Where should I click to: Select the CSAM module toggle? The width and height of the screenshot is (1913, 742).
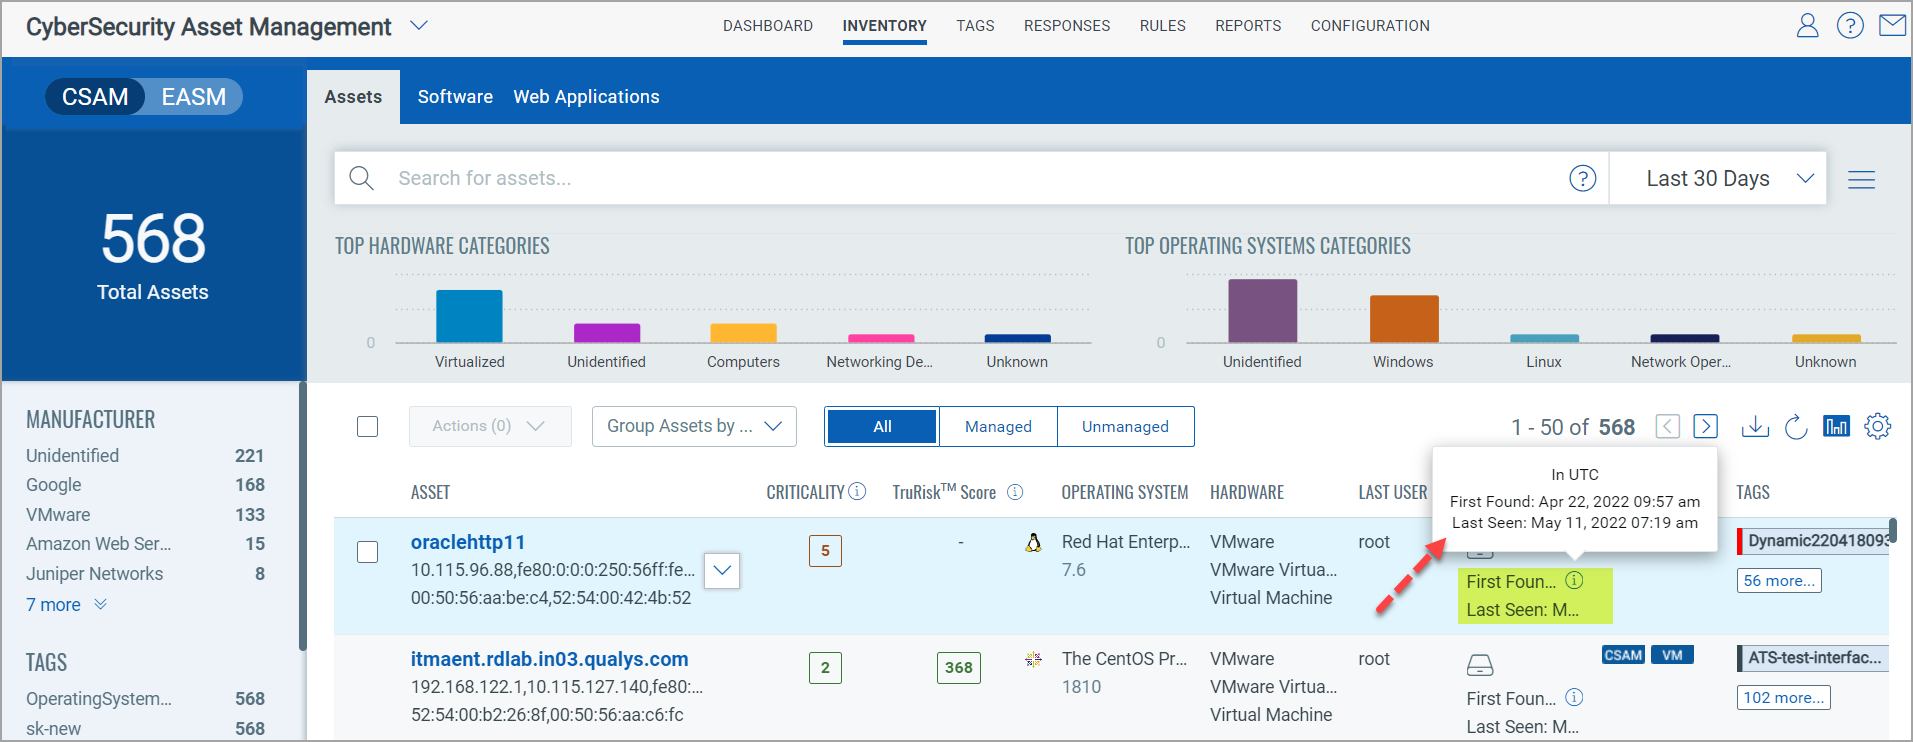click(x=95, y=97)
